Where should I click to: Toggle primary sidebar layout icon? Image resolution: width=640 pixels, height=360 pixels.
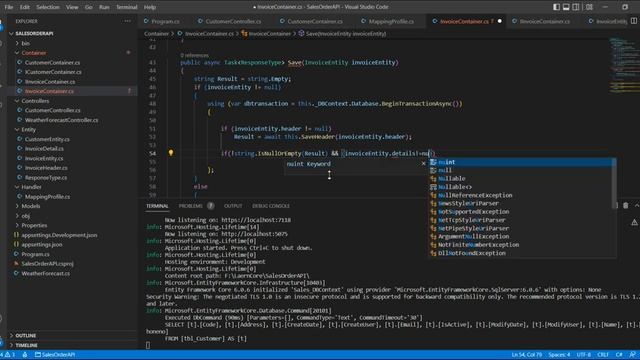point(556,7)
